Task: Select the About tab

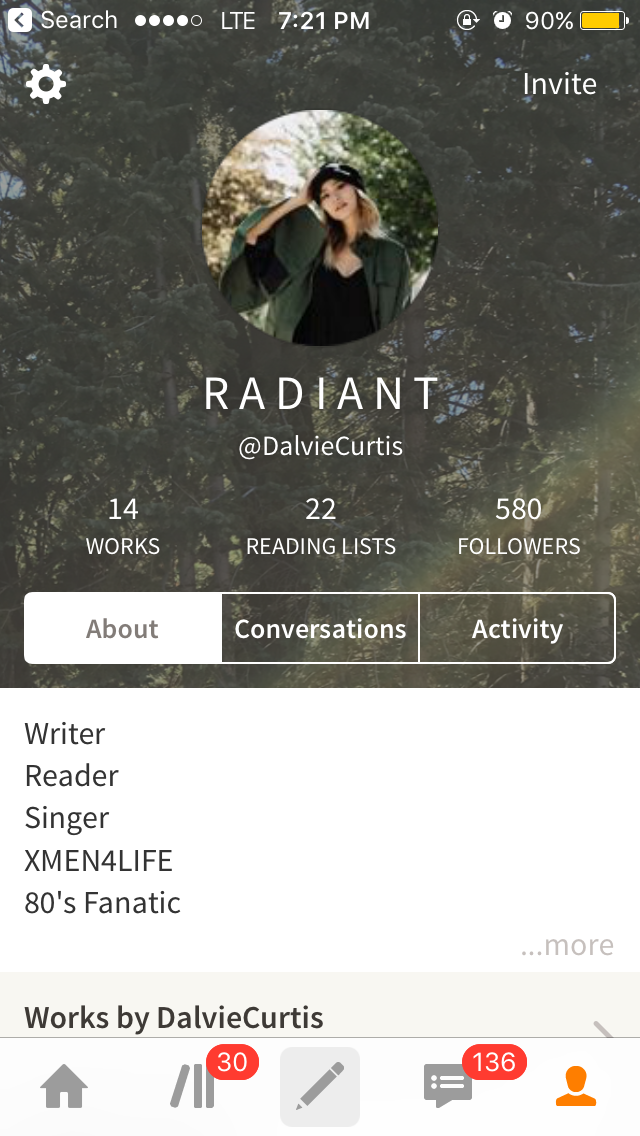Action: pyautogui.click(x=122, y=628)
